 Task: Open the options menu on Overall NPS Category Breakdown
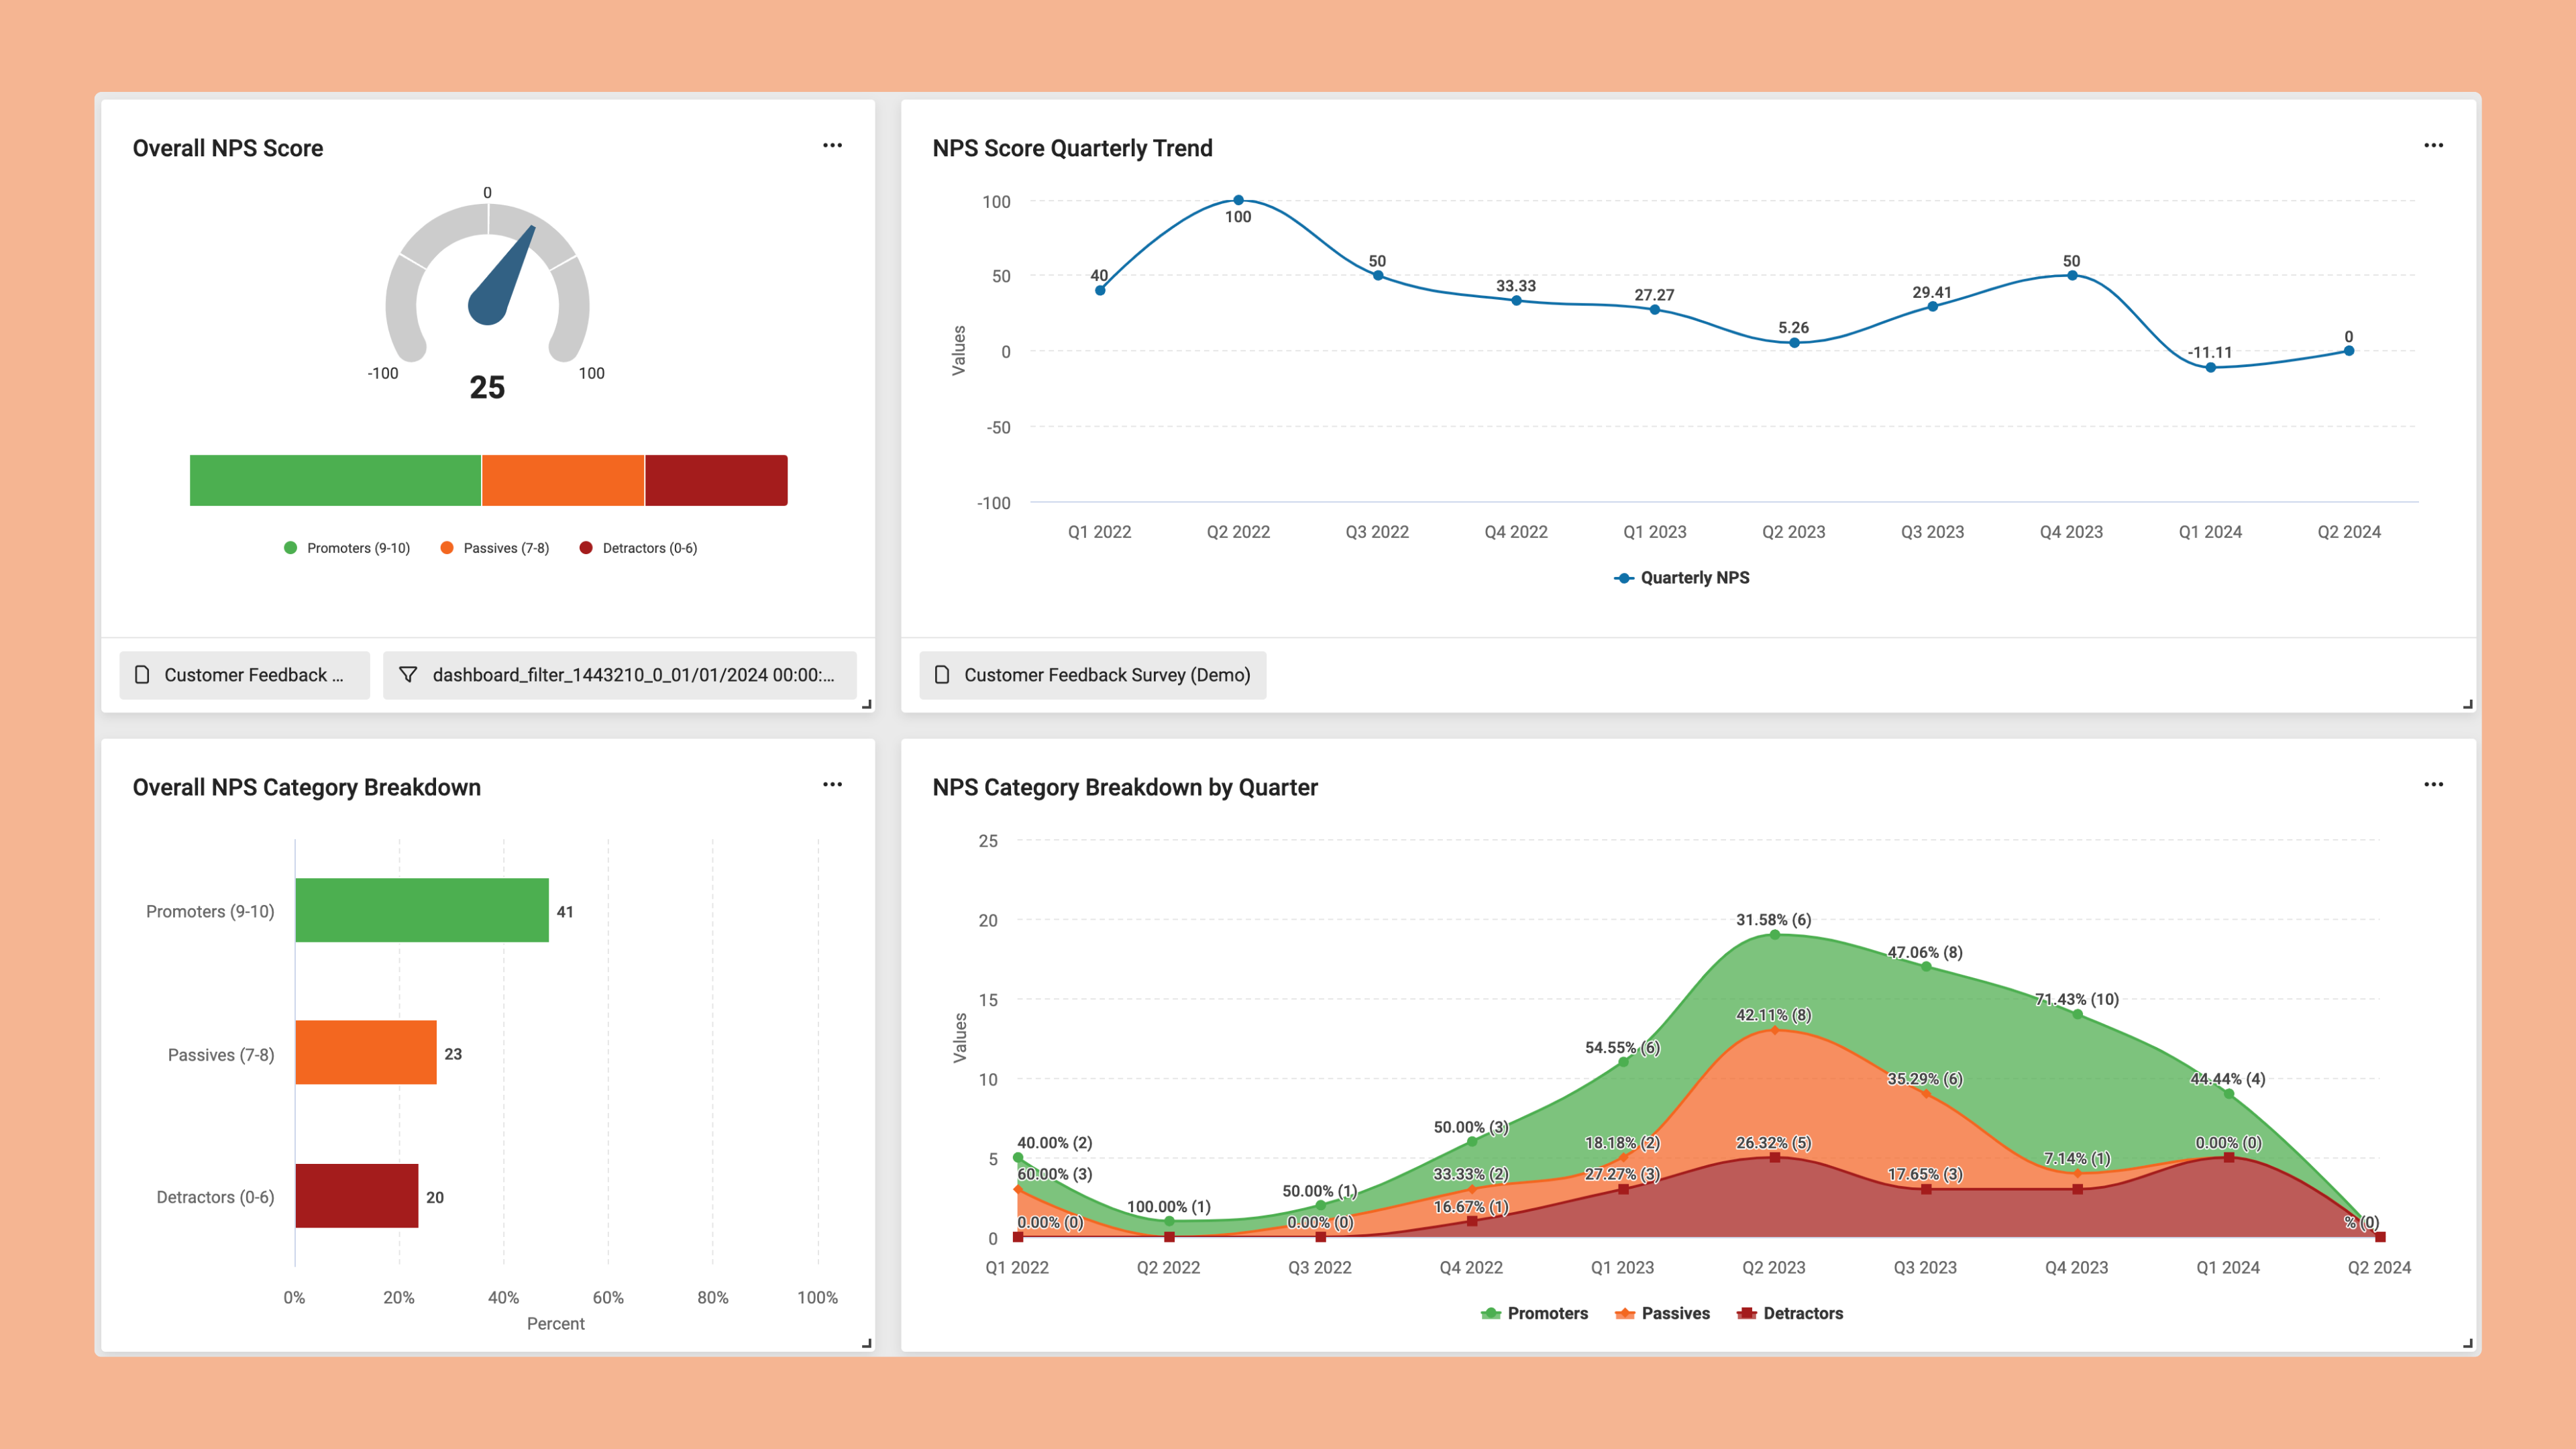point(833,784)
